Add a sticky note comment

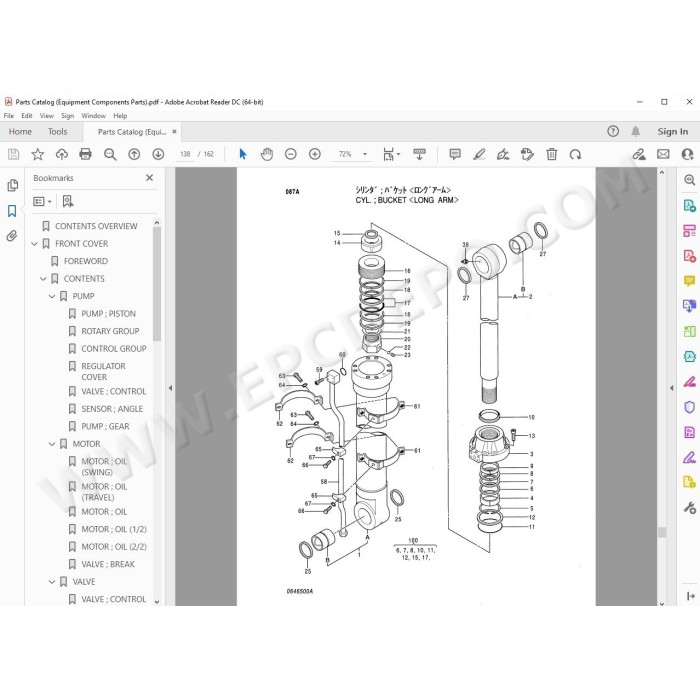coord(455,154)
